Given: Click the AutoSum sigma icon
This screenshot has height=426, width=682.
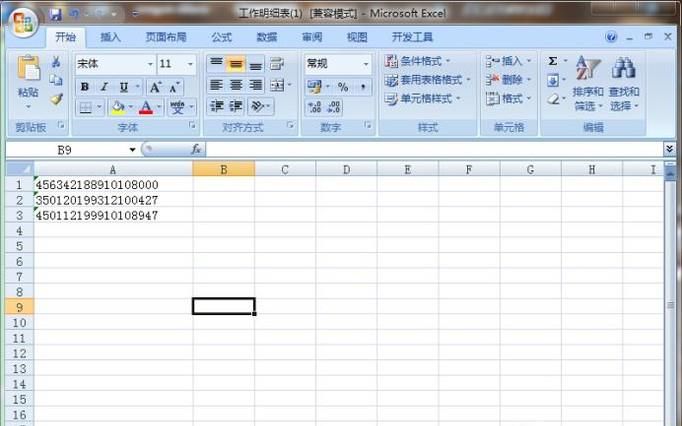Looking at the screenshot, I should click(553, 61).
